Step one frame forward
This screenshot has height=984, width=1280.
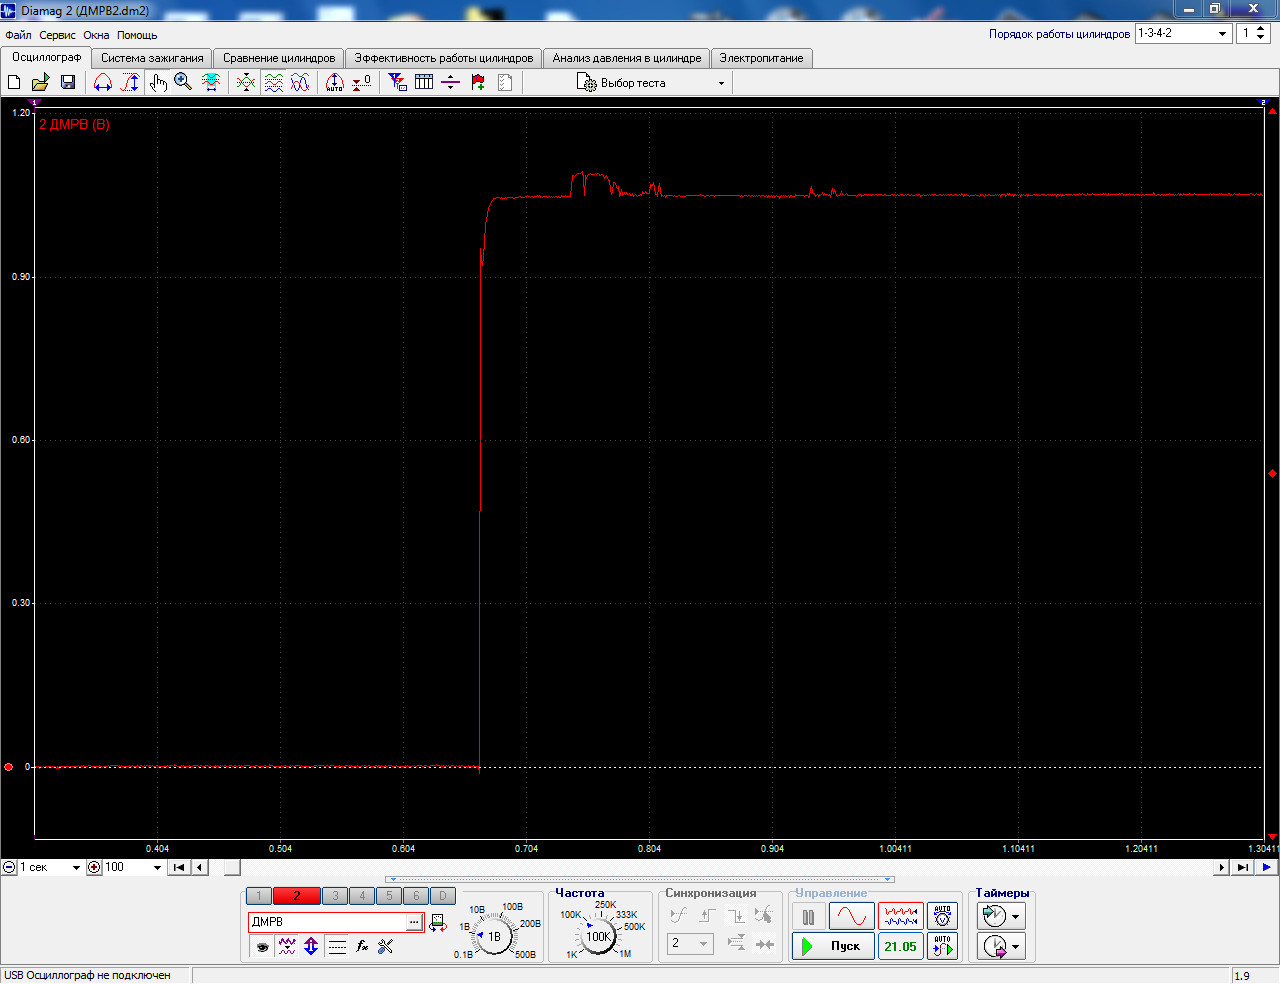pos(1221,868)
